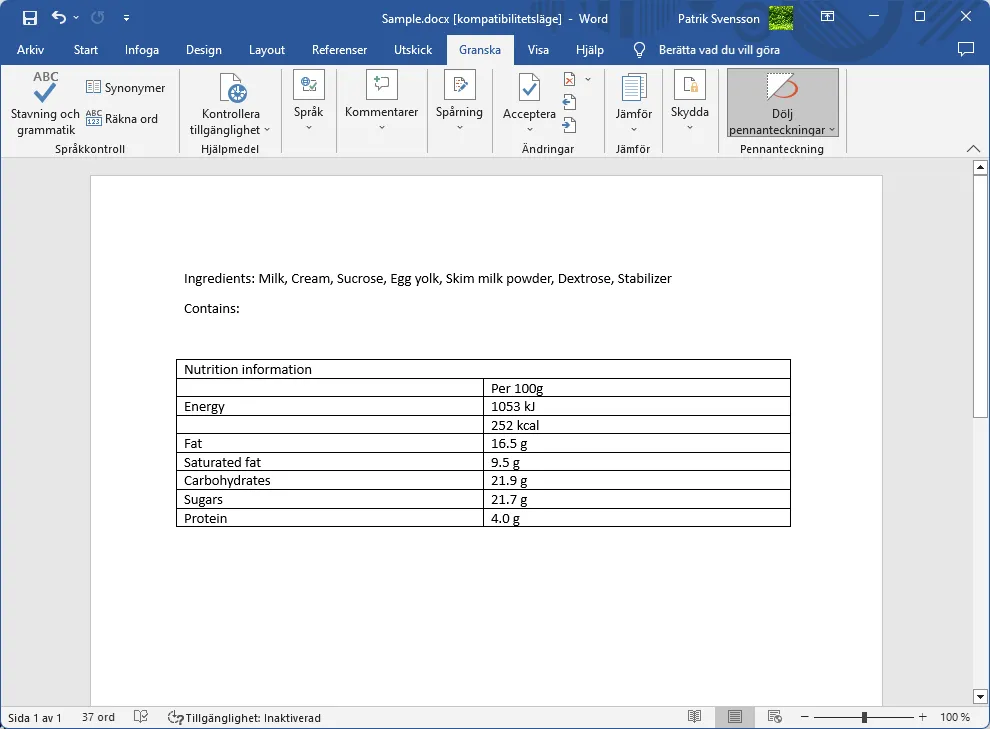Click the user profile picture
The width and height of the screenshot is (990, 729).
click(781, 18)
